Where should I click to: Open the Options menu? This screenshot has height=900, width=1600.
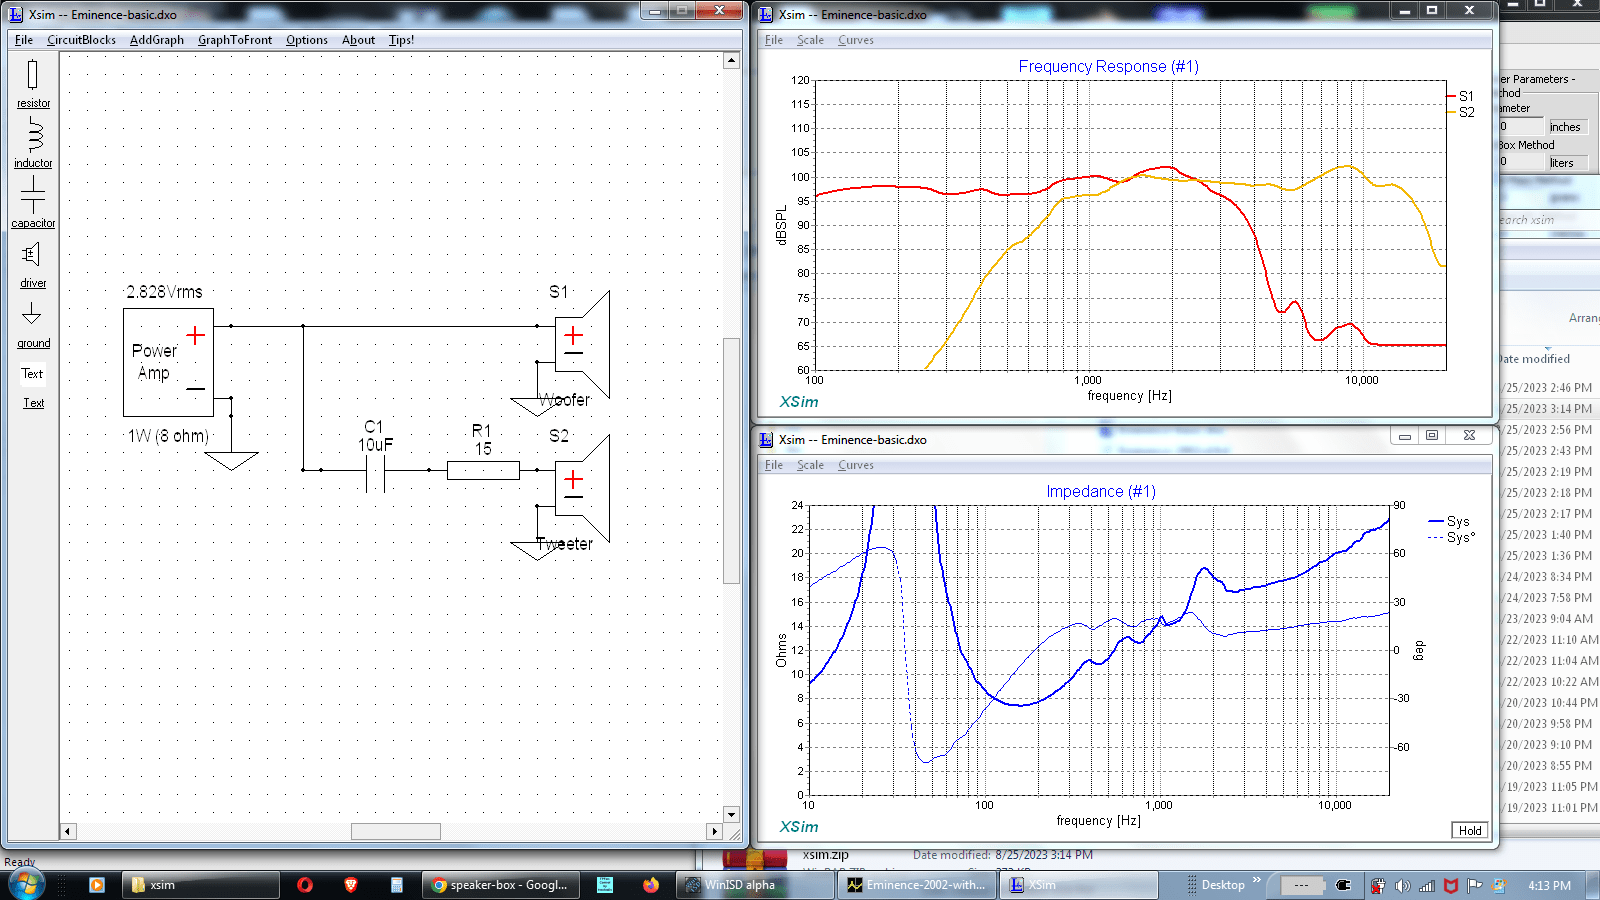306,40
